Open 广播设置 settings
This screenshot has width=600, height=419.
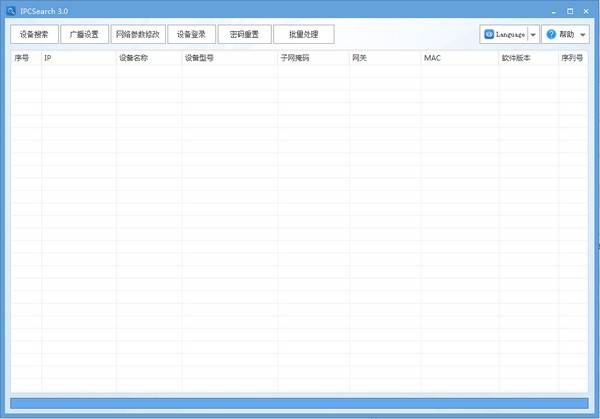click(84, 34)
